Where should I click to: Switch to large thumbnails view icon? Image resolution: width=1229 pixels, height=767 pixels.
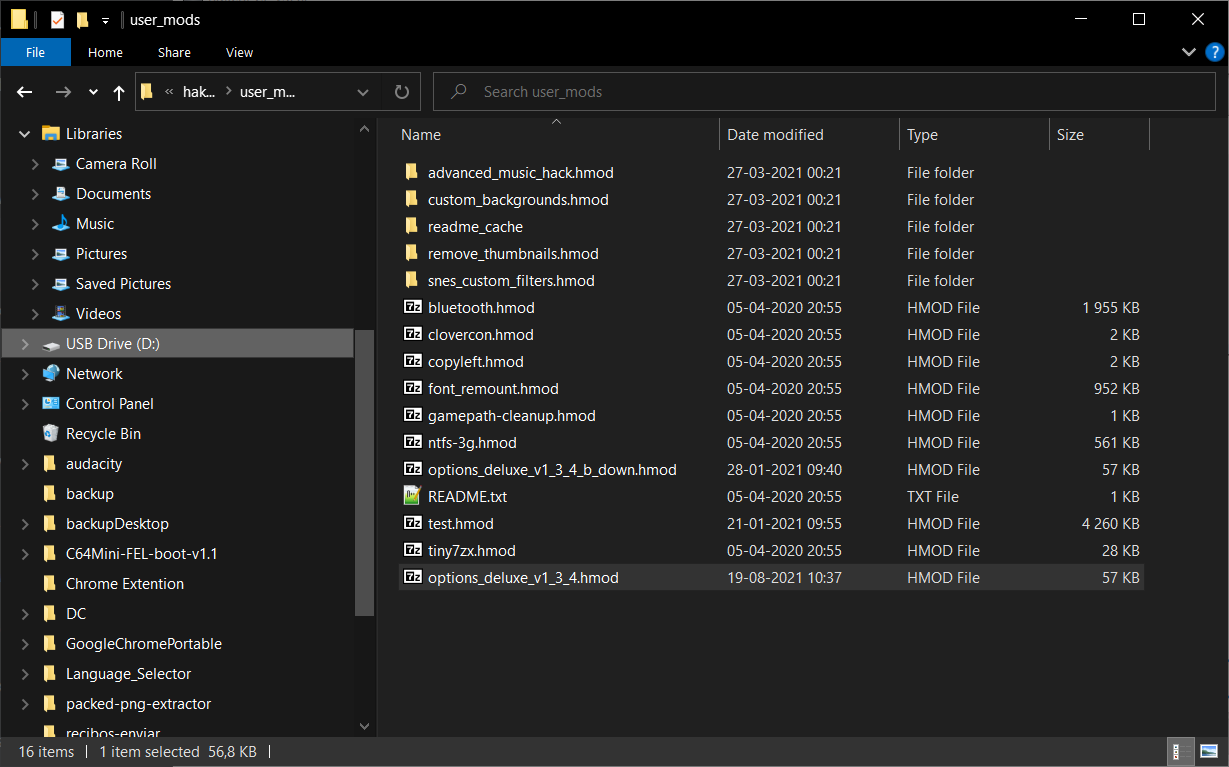[1208, 751]
